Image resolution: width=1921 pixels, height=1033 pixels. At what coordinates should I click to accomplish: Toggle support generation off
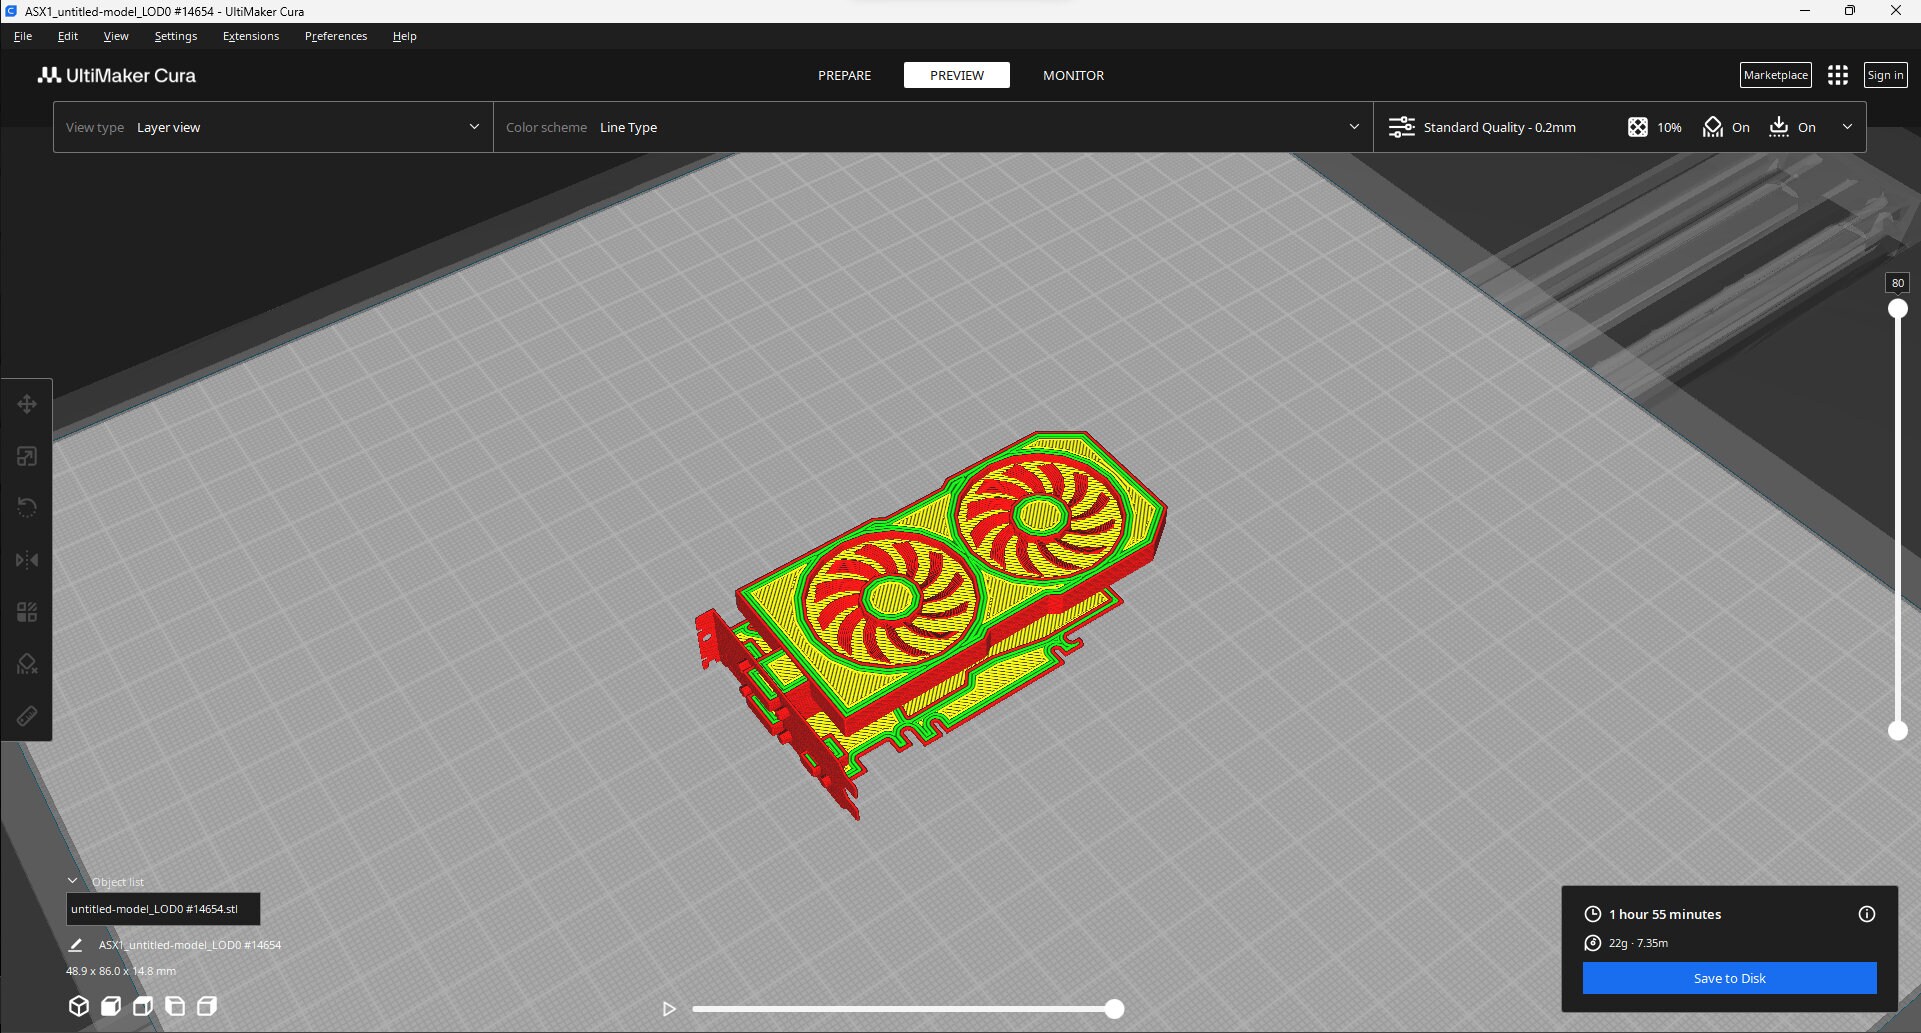tap(1726, 127)
